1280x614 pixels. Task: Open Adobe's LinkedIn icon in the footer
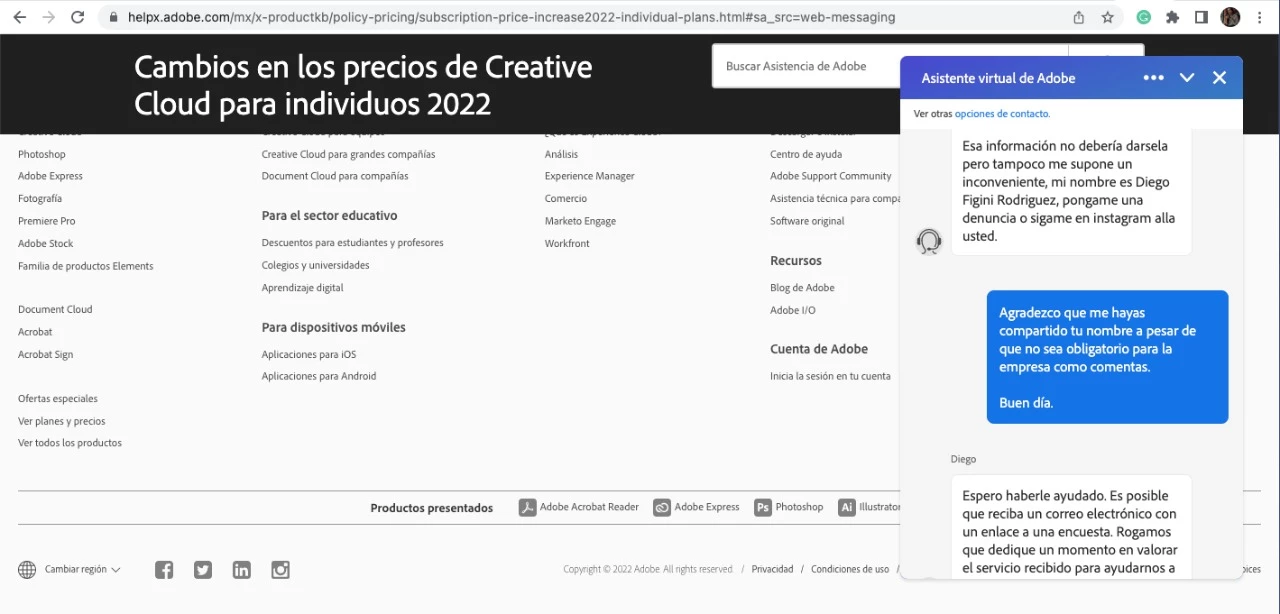tap(242, 570)
